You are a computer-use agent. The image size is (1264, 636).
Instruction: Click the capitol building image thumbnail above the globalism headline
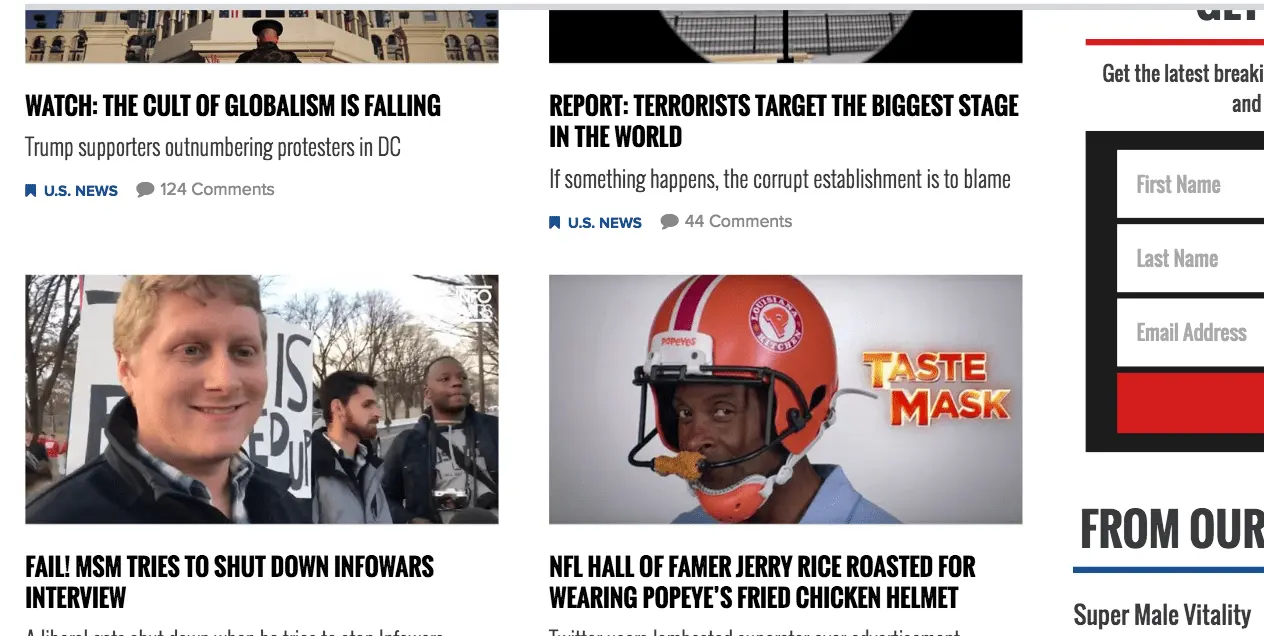coord(262,37)
